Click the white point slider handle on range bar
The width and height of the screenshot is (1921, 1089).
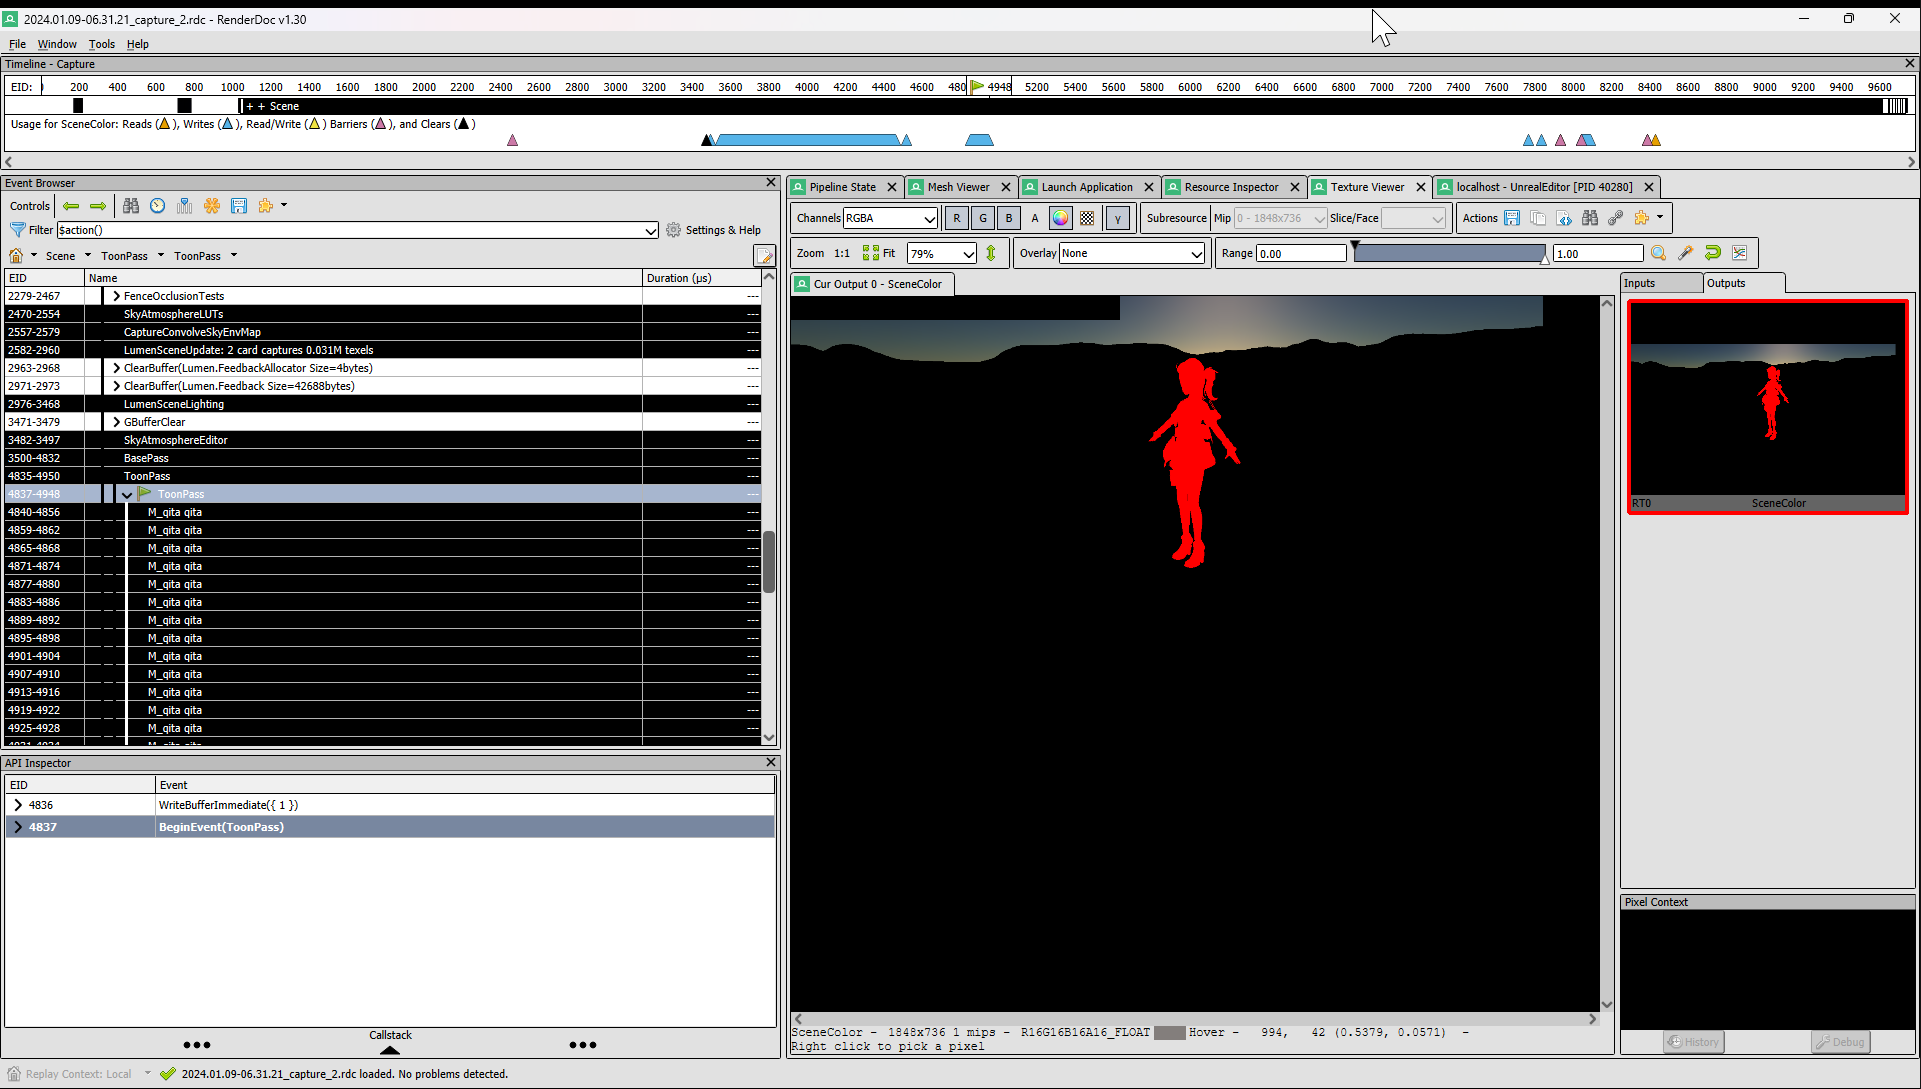1544,259
